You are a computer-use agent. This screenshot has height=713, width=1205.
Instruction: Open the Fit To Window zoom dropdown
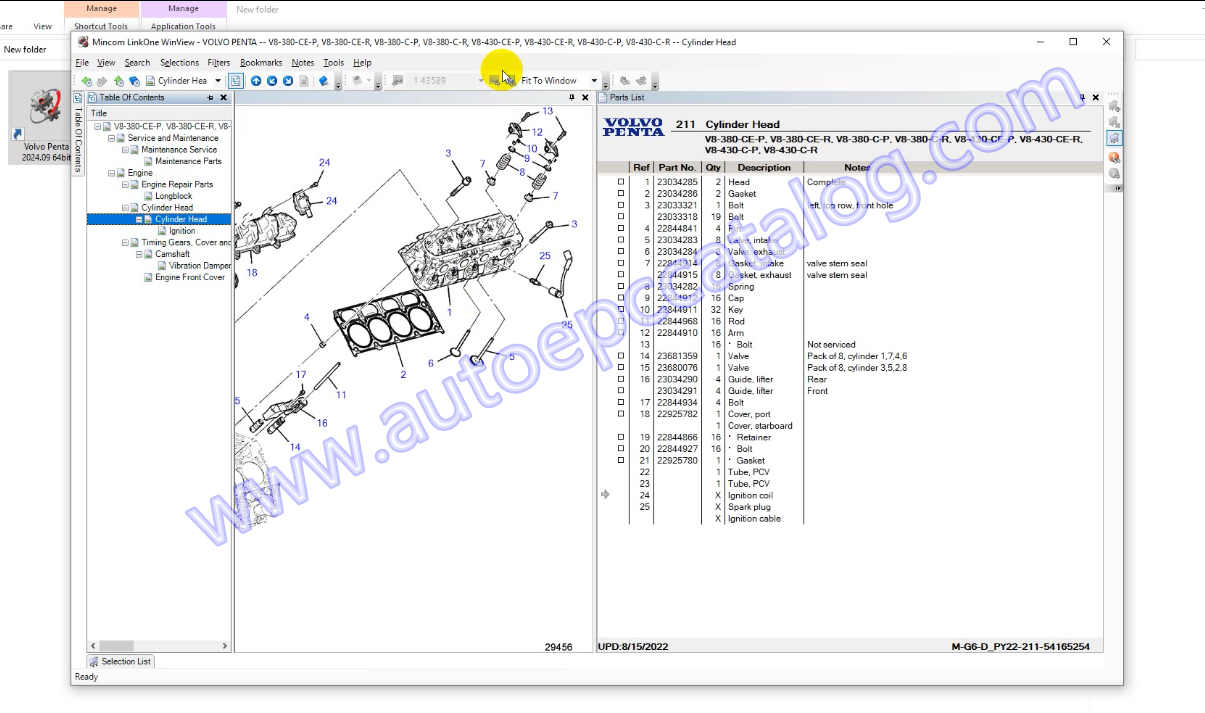tap(594, 81)
